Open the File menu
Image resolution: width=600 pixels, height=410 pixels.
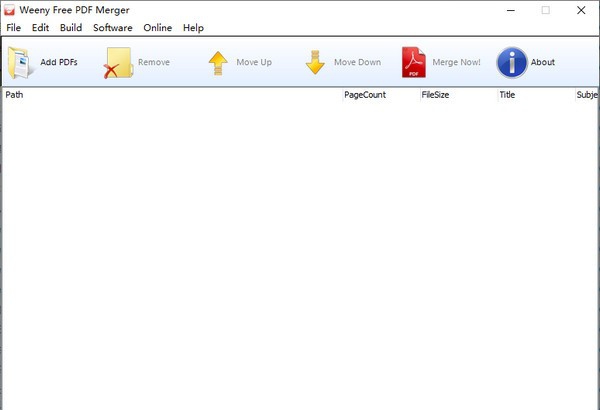pos(14,28)
